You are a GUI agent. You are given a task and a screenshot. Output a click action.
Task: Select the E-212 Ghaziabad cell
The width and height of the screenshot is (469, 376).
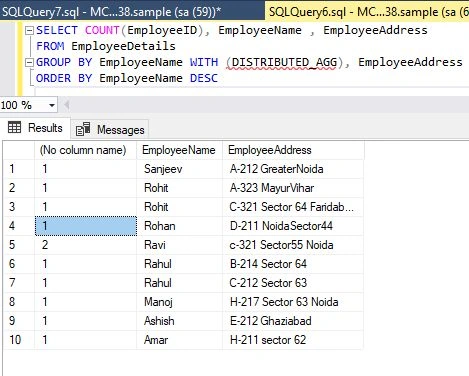click(293, 321)
